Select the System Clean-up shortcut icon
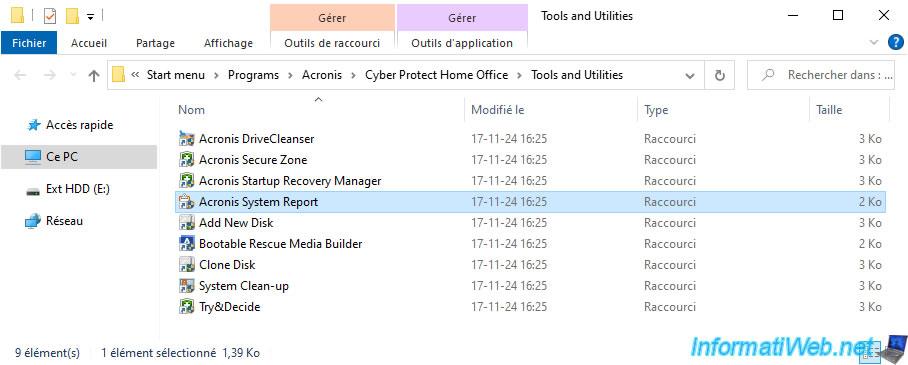Image resolution: width=908 pixels, height=365 pixels. tap(186, 286)
